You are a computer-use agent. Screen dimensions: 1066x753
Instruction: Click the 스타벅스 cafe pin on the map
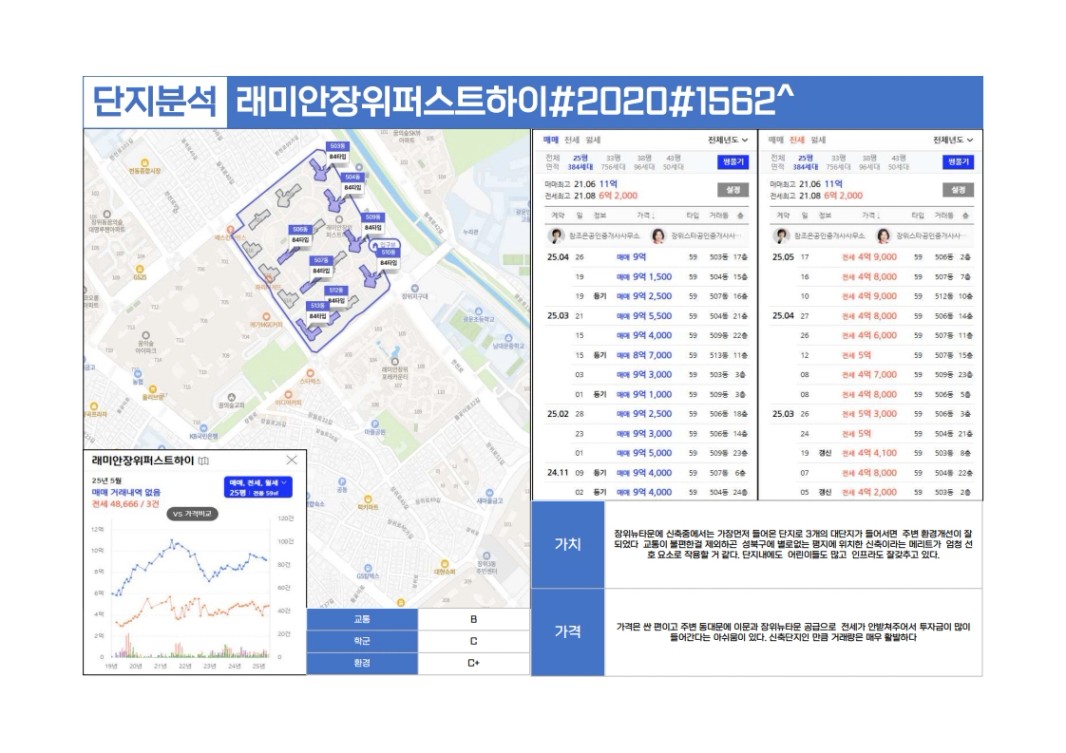[311, 374]
